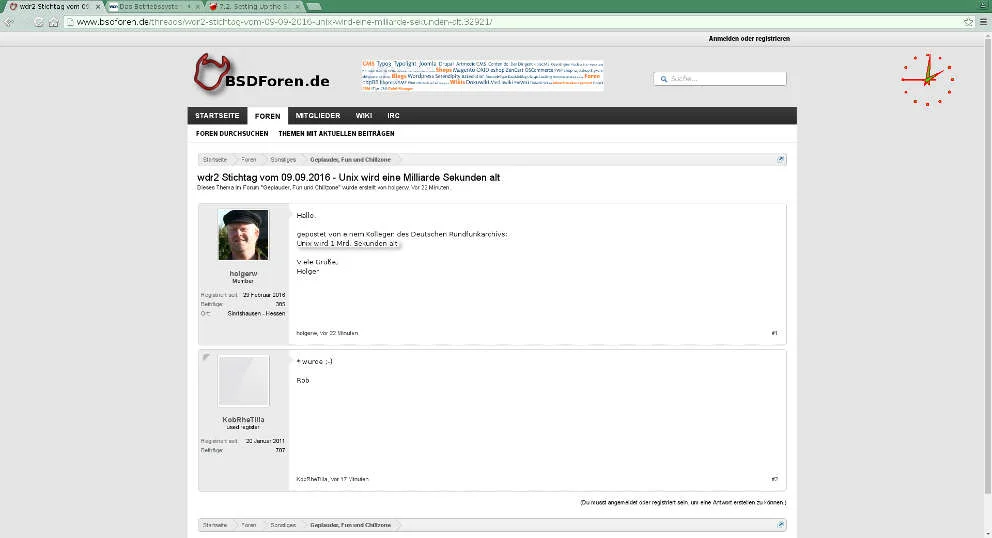The height and width of the screenshot is (538, 992).
Task: Reload the page with the refresh icon
Action: coord(39,22)
